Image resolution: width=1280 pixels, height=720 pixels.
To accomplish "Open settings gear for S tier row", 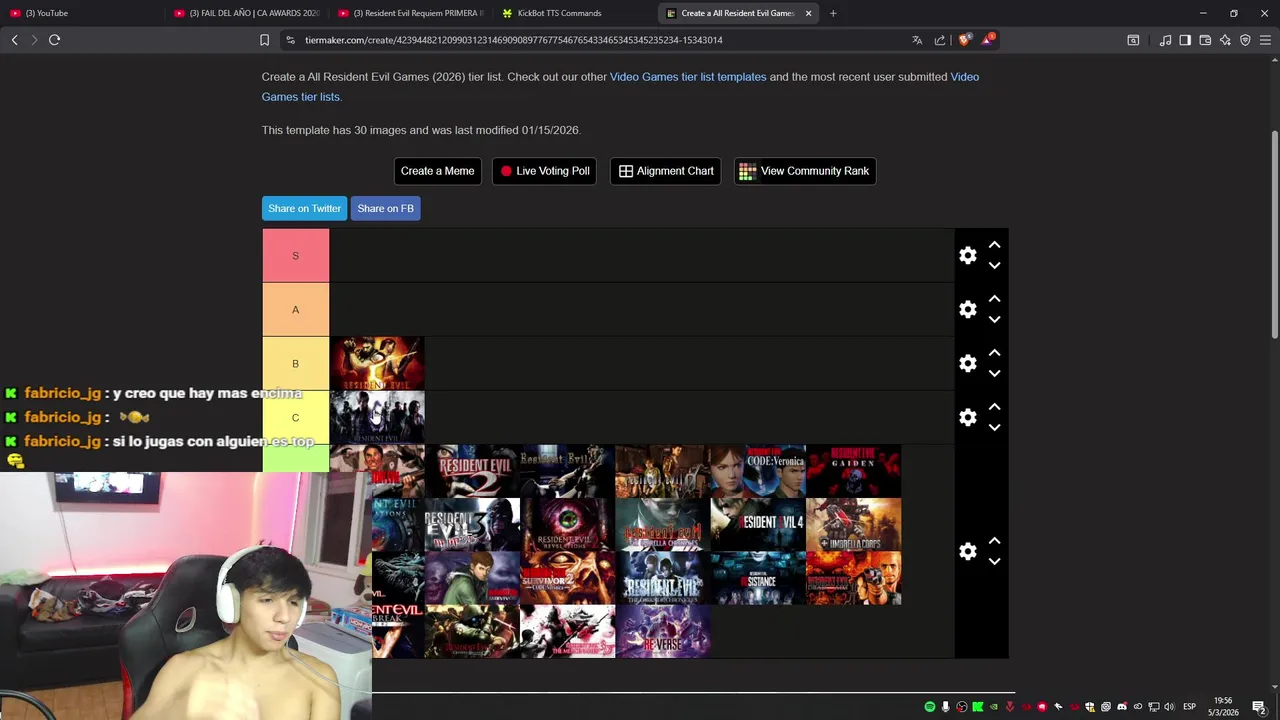I will (x=967, y=256).
